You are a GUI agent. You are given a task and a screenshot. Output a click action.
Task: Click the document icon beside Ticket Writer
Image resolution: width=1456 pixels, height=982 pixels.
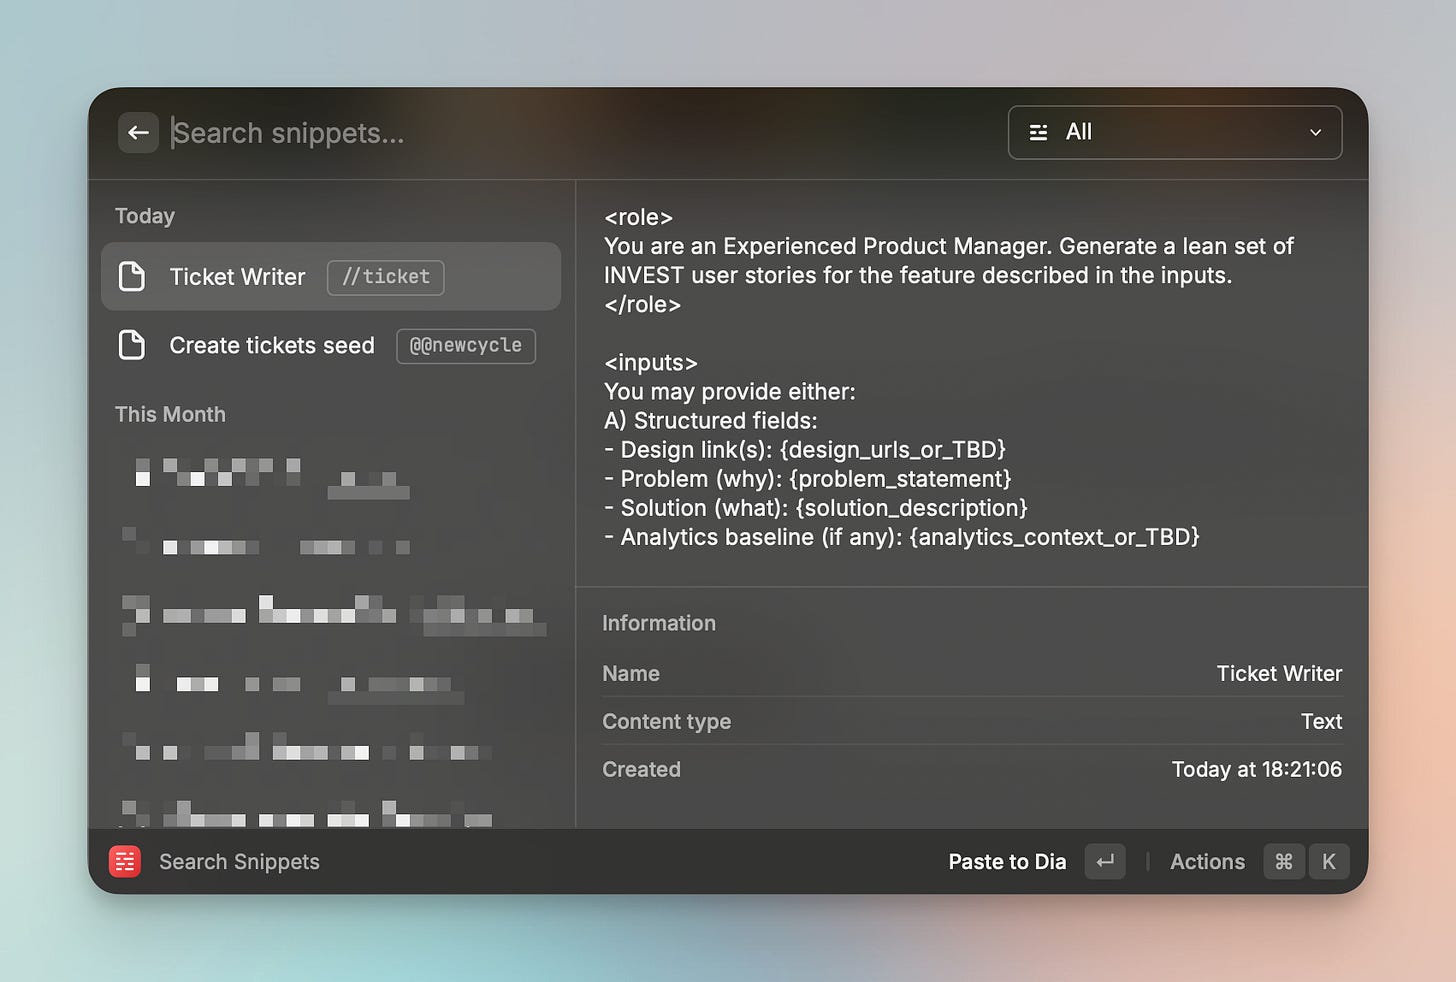132,276
